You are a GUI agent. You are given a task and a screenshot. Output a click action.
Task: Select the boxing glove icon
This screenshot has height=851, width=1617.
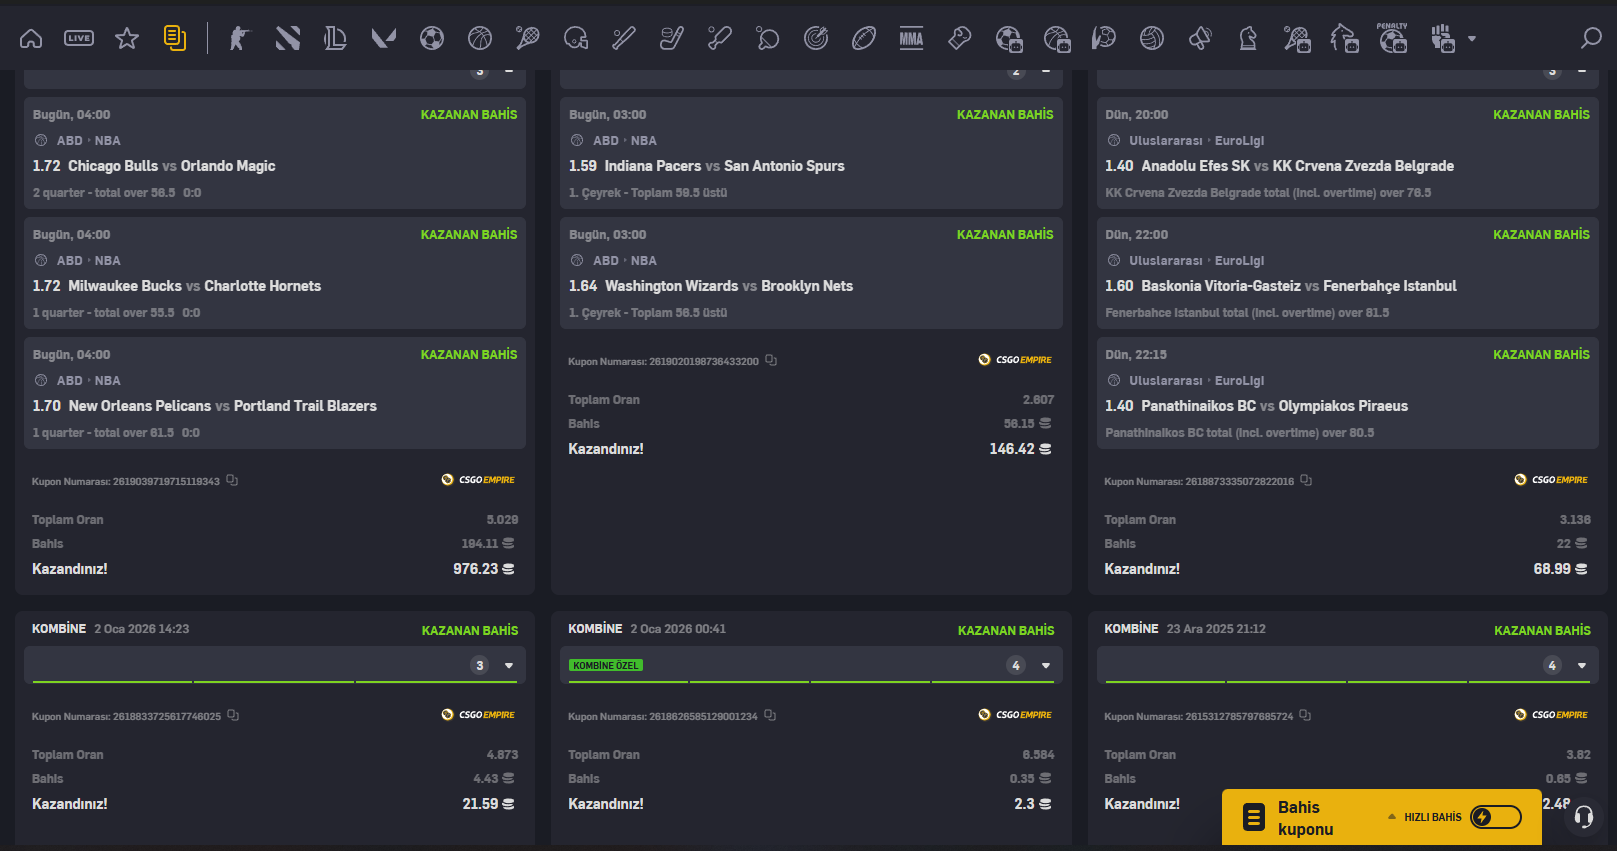point(960,39)
